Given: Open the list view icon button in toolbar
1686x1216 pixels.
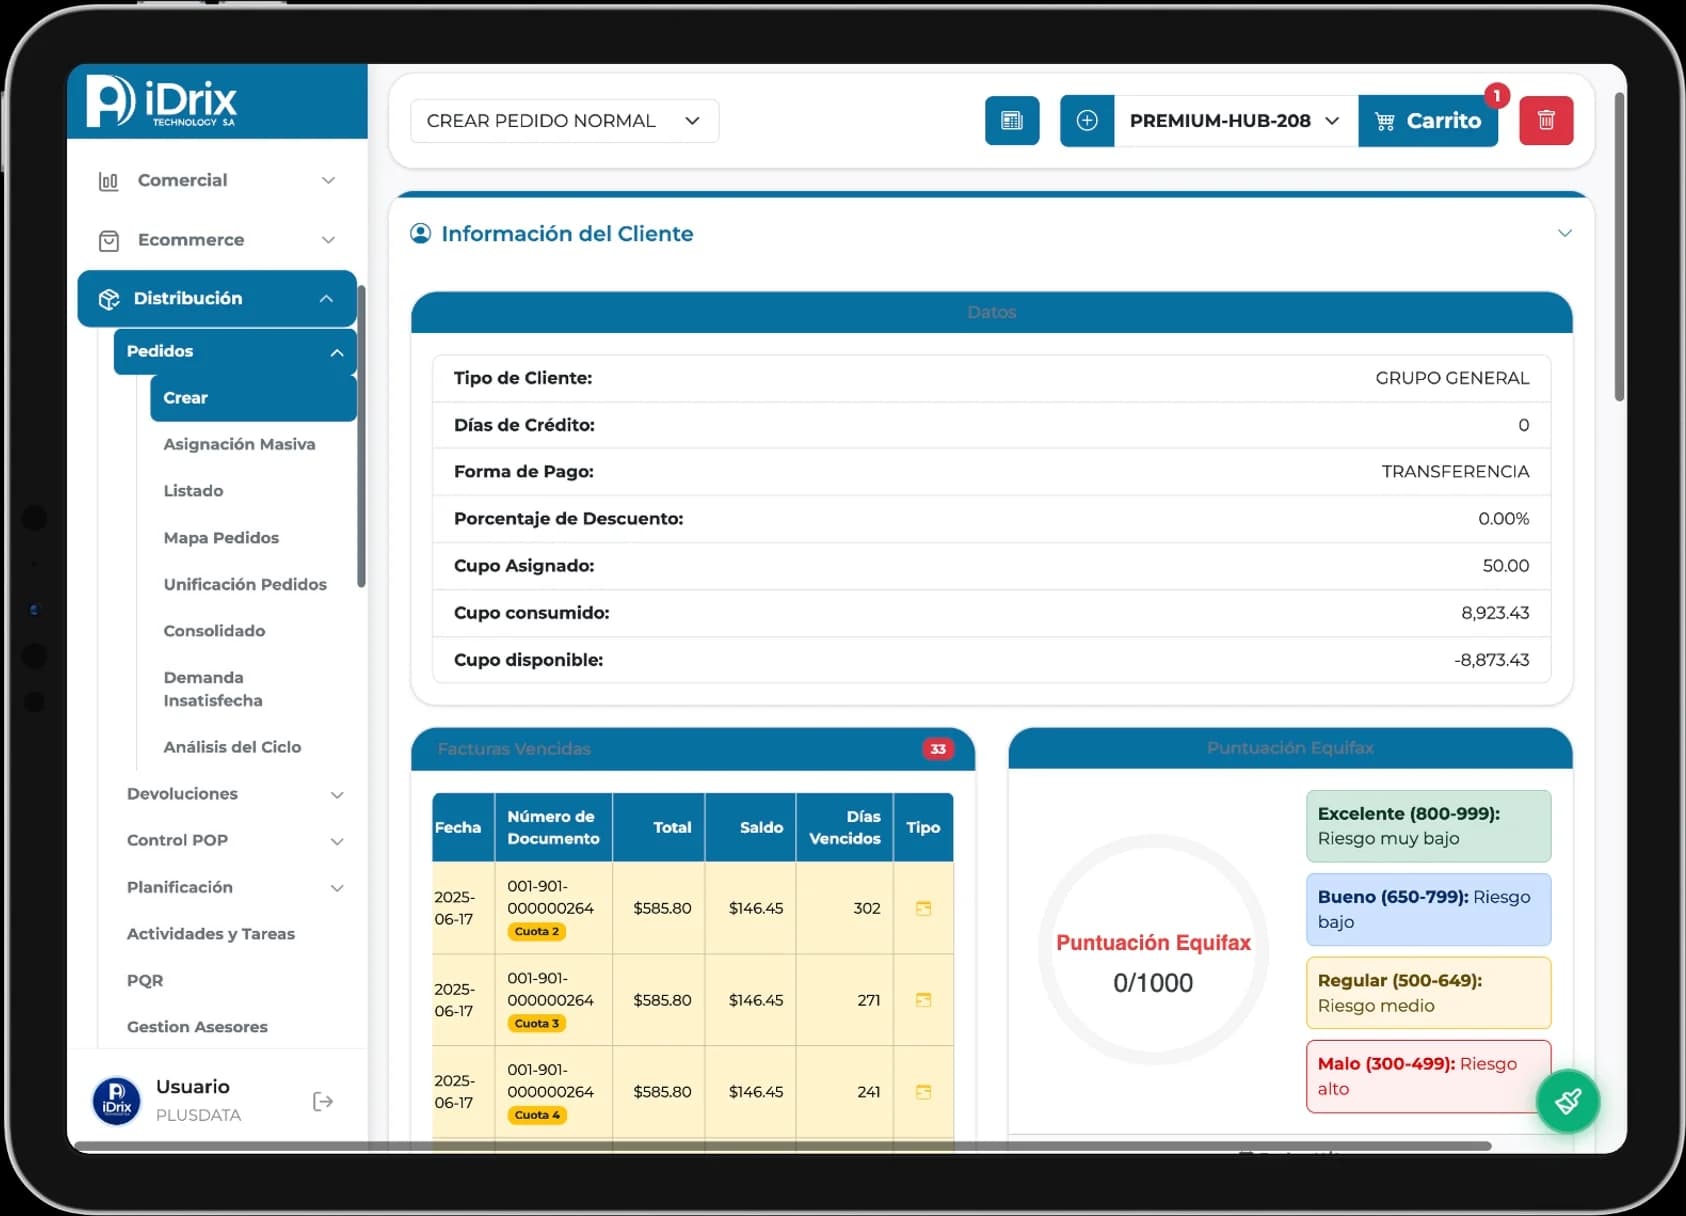Looking at the screenshot, I should 1012,121.
